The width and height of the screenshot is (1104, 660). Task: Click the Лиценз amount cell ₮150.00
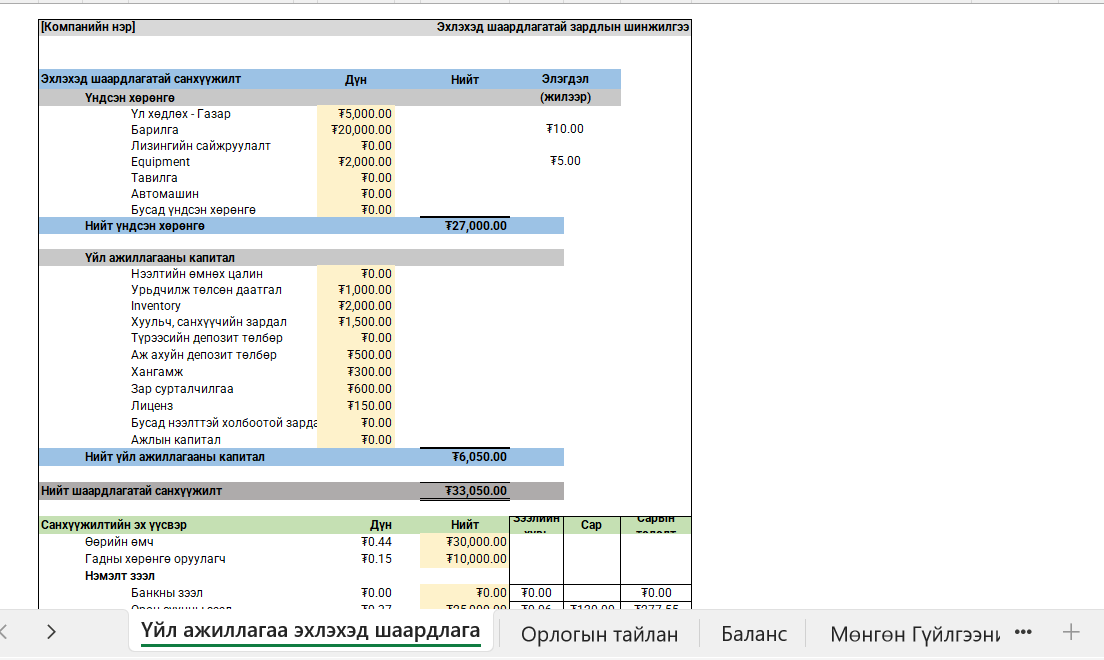click(356, 406)
